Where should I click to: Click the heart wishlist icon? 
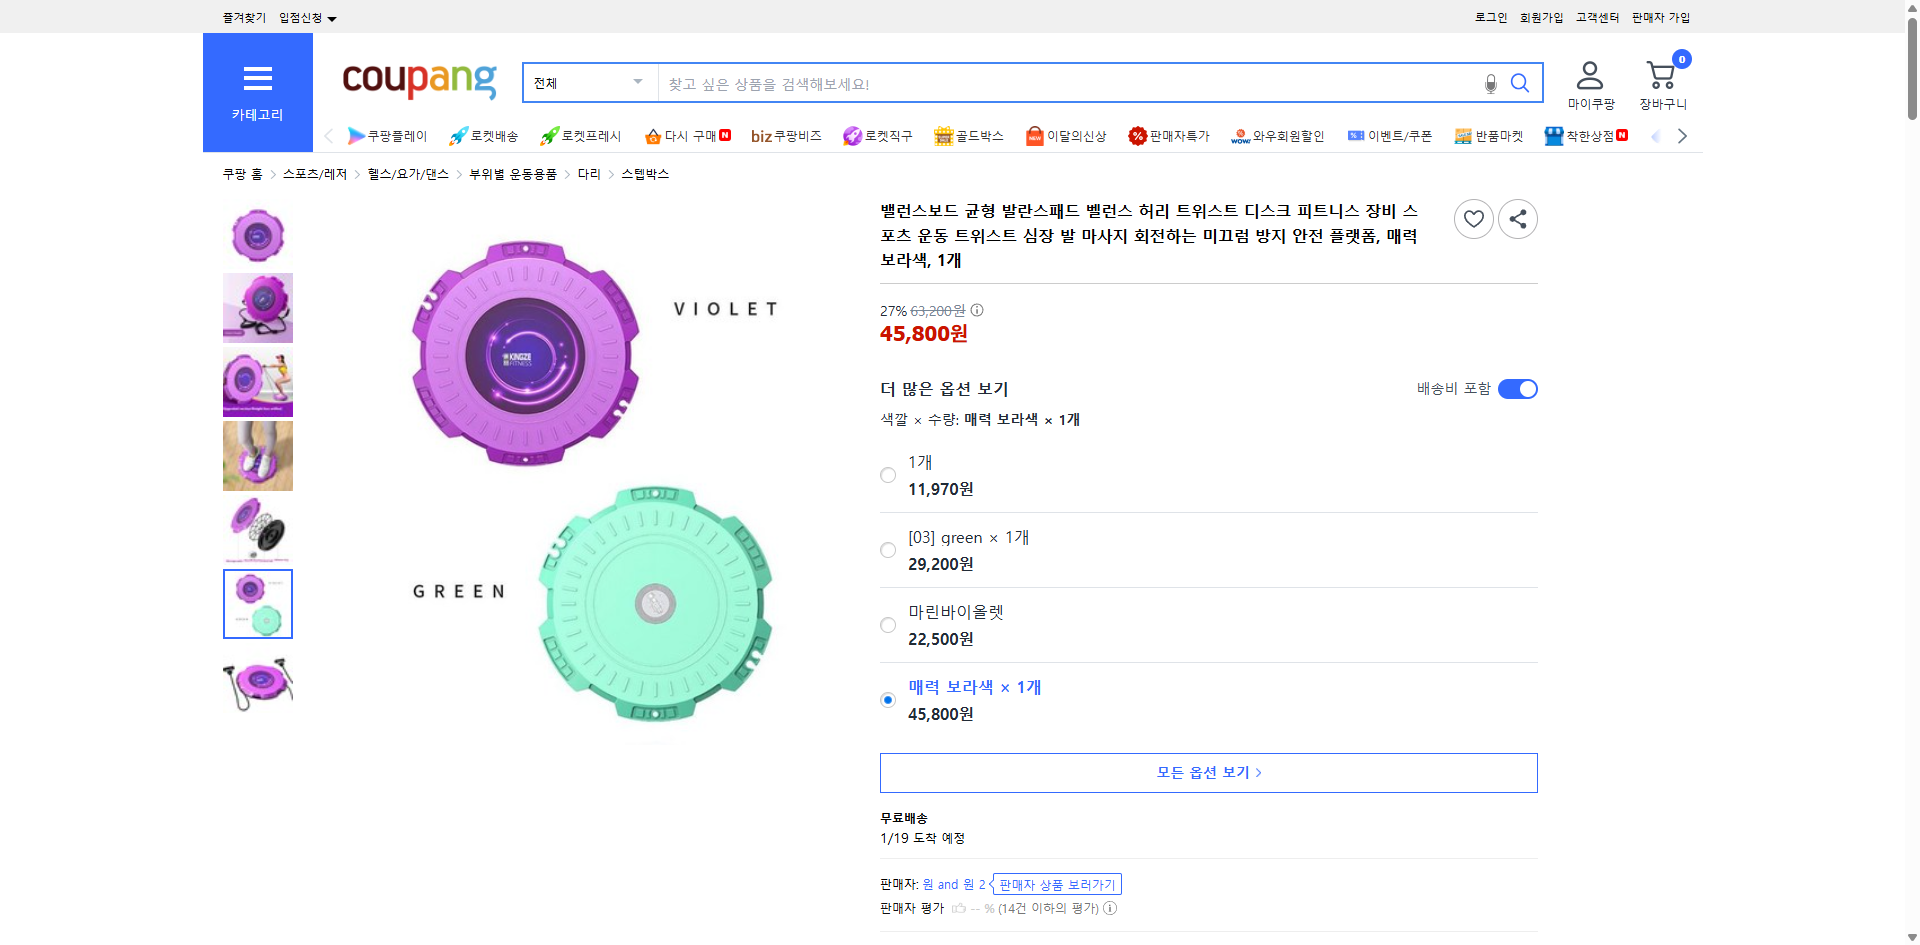click(1473, 218)
